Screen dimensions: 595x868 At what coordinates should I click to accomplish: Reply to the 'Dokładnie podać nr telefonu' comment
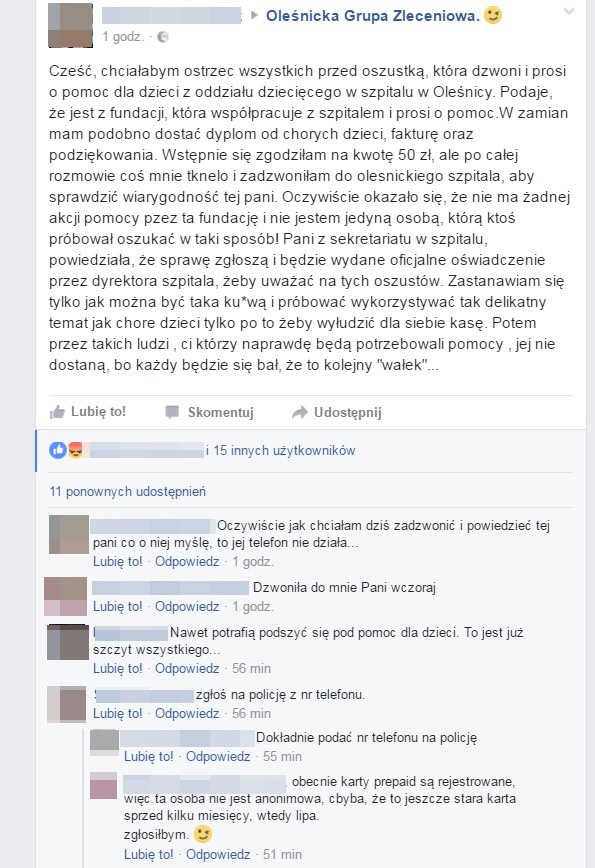tap(218, 756)
